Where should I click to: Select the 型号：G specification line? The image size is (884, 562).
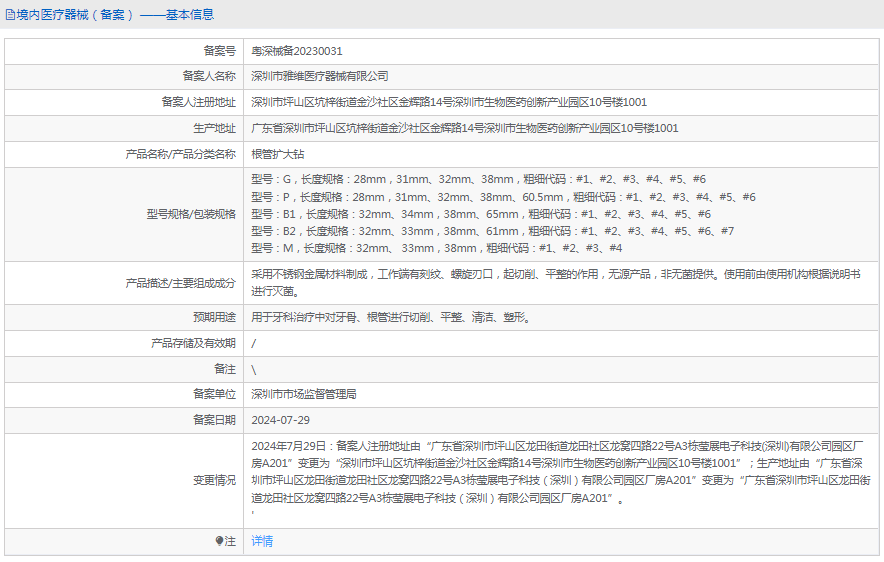478,179
